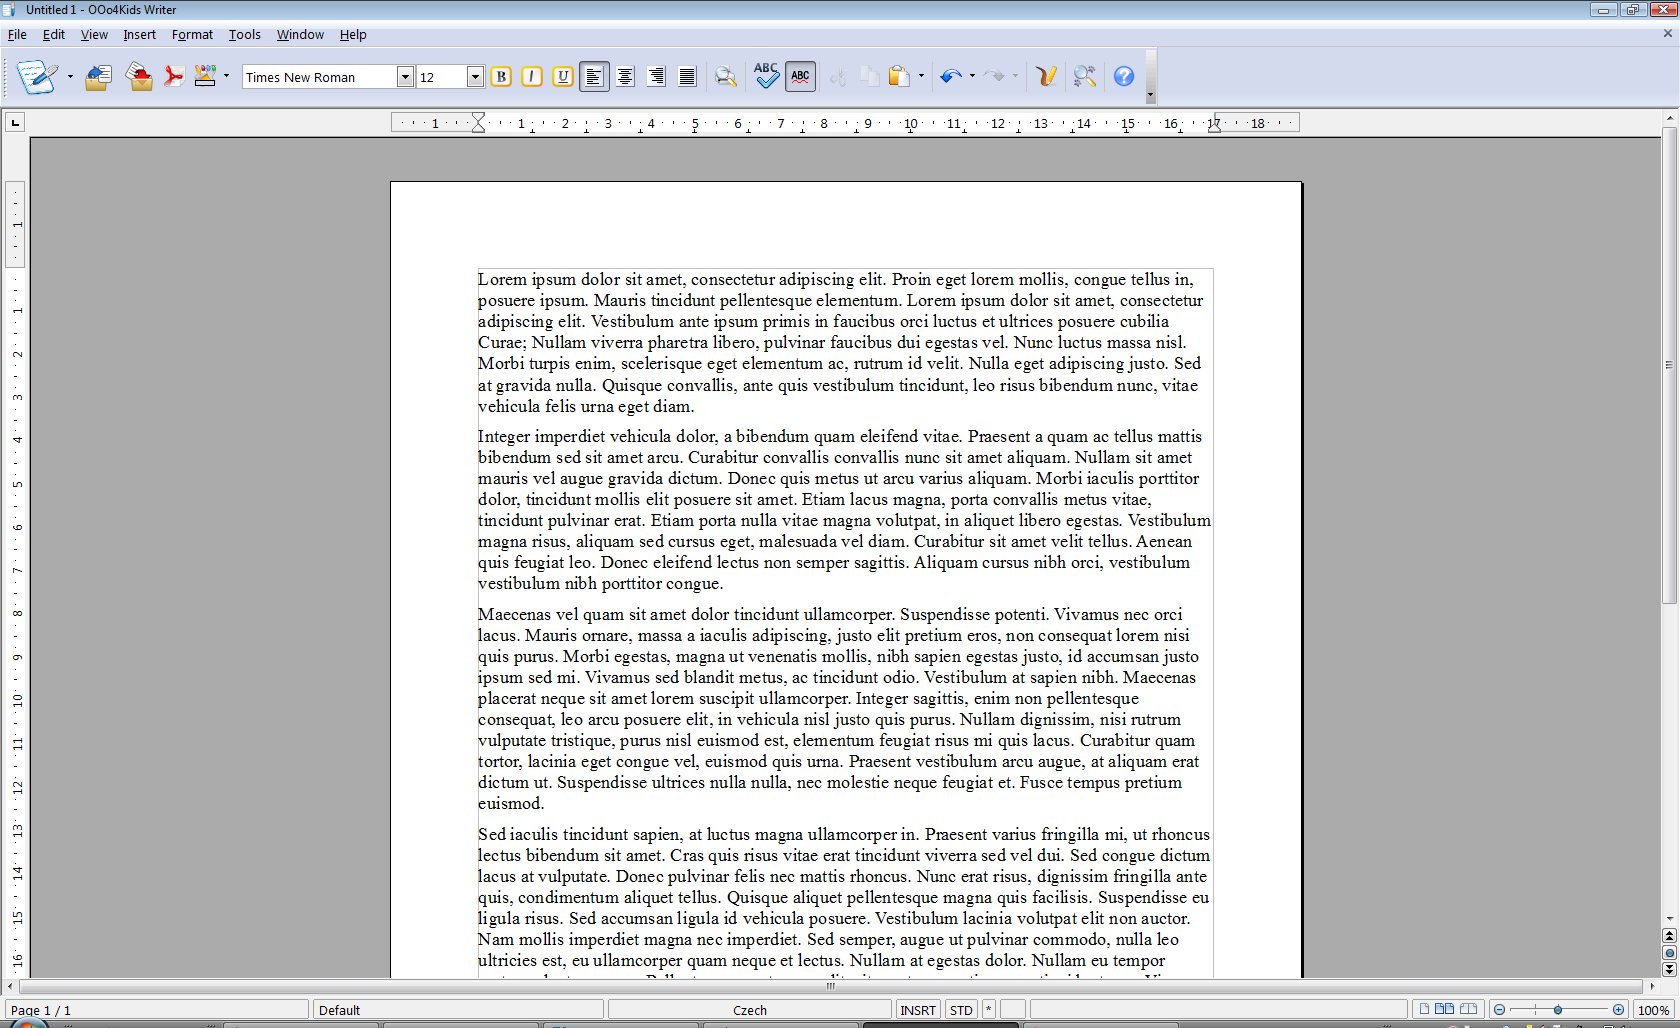Screen dimensions: 1680x1028
Task: Open the Redo history dropdown
Action: (x=1015, y=77)
